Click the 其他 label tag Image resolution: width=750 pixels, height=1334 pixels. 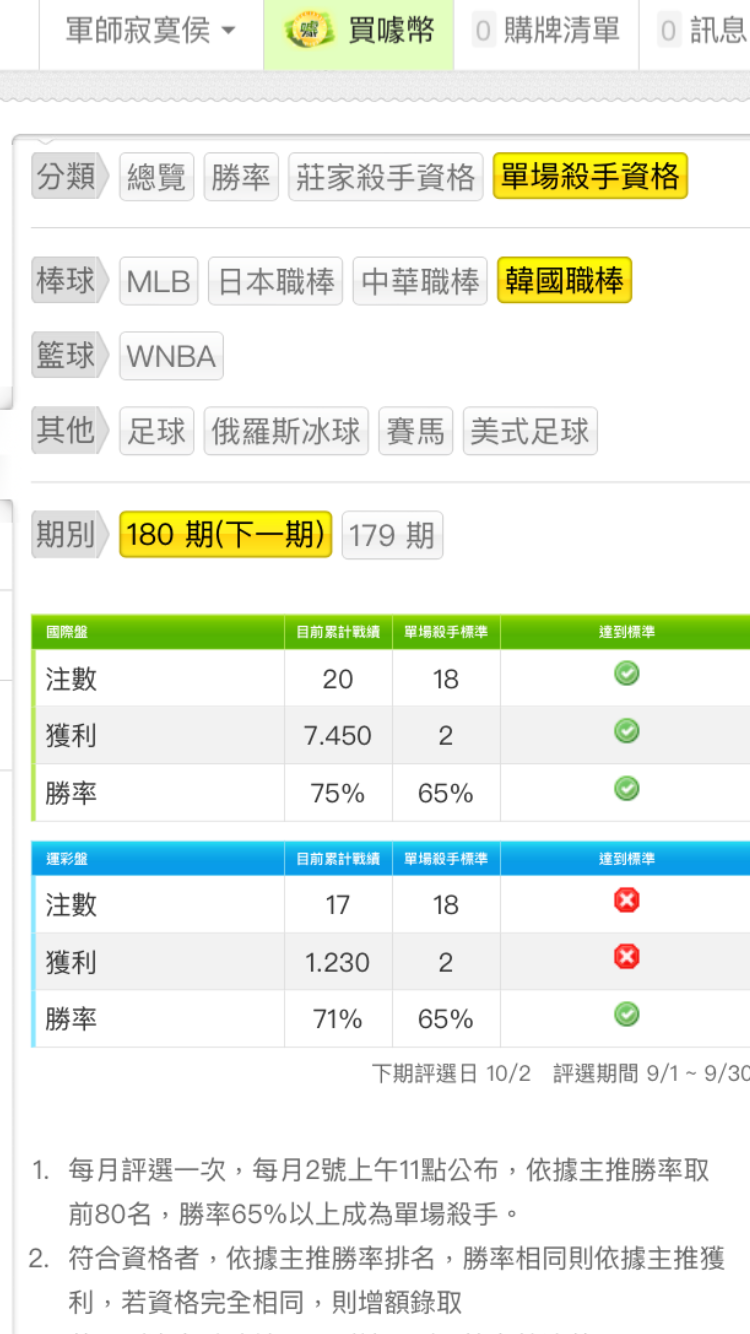pos(70,431)
